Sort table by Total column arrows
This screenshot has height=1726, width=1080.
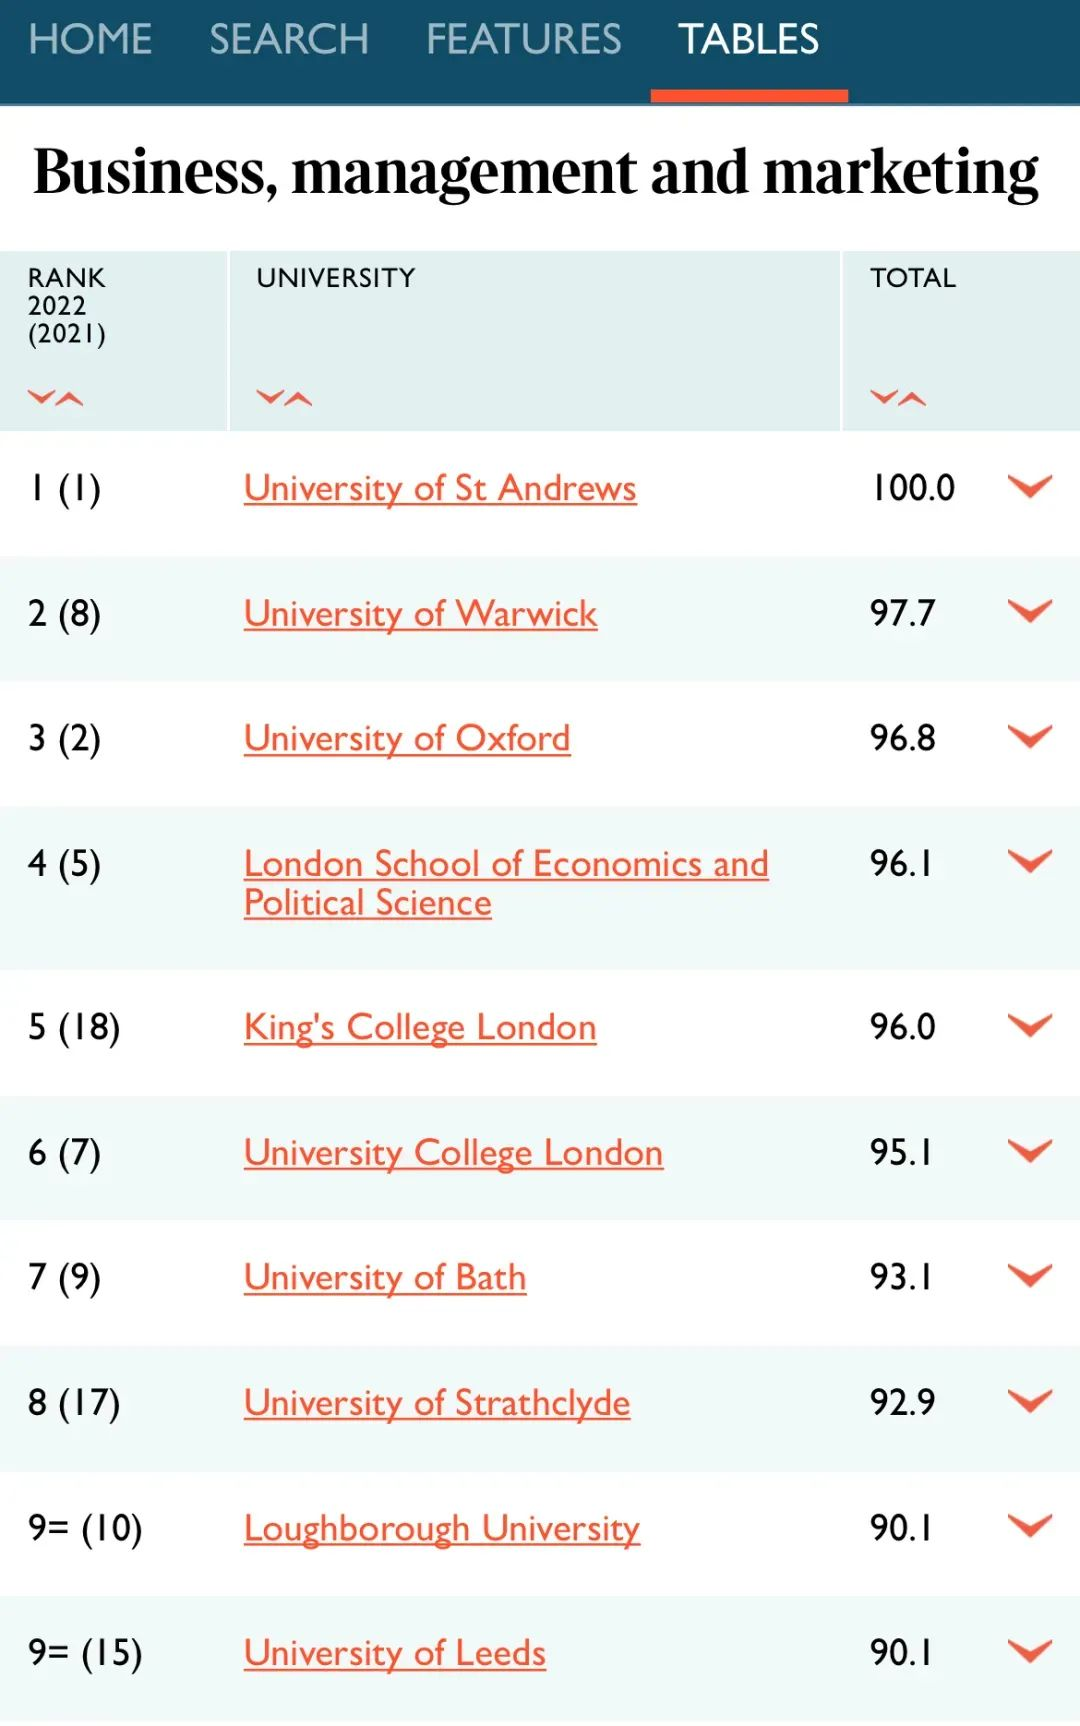[x=898, y=398]
